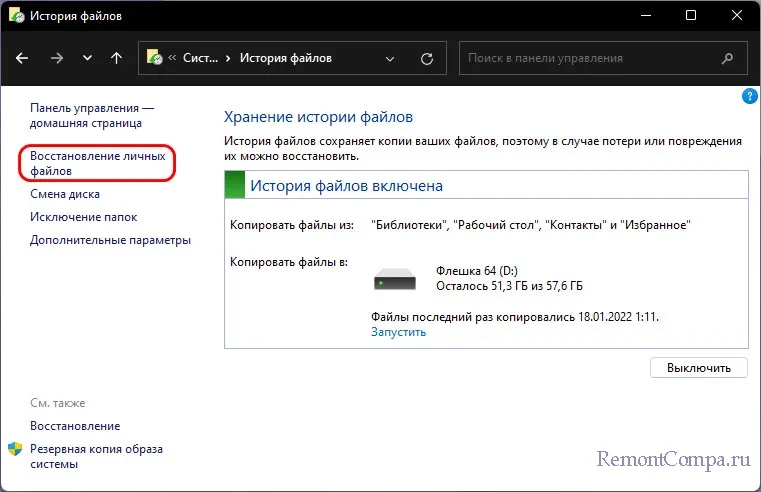The width and height of the screenshot is (761, 492).
Task: Refresh the File History page
Action: (x=428, y=58)
